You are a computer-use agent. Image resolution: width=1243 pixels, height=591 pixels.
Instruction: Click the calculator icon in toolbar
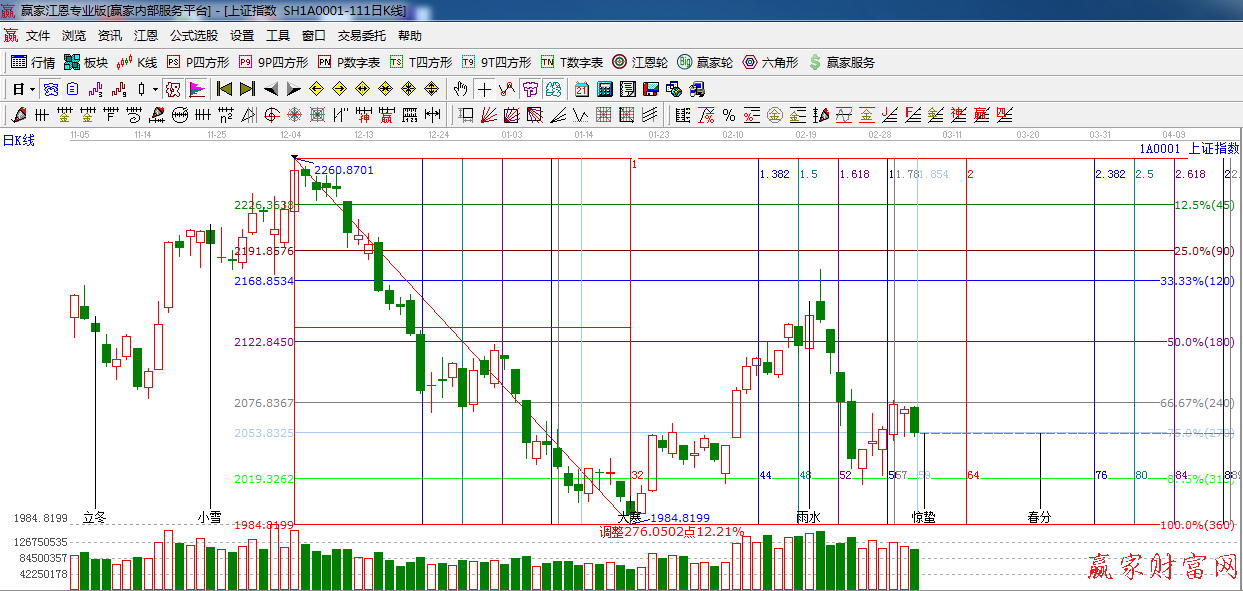pos(604,89)
